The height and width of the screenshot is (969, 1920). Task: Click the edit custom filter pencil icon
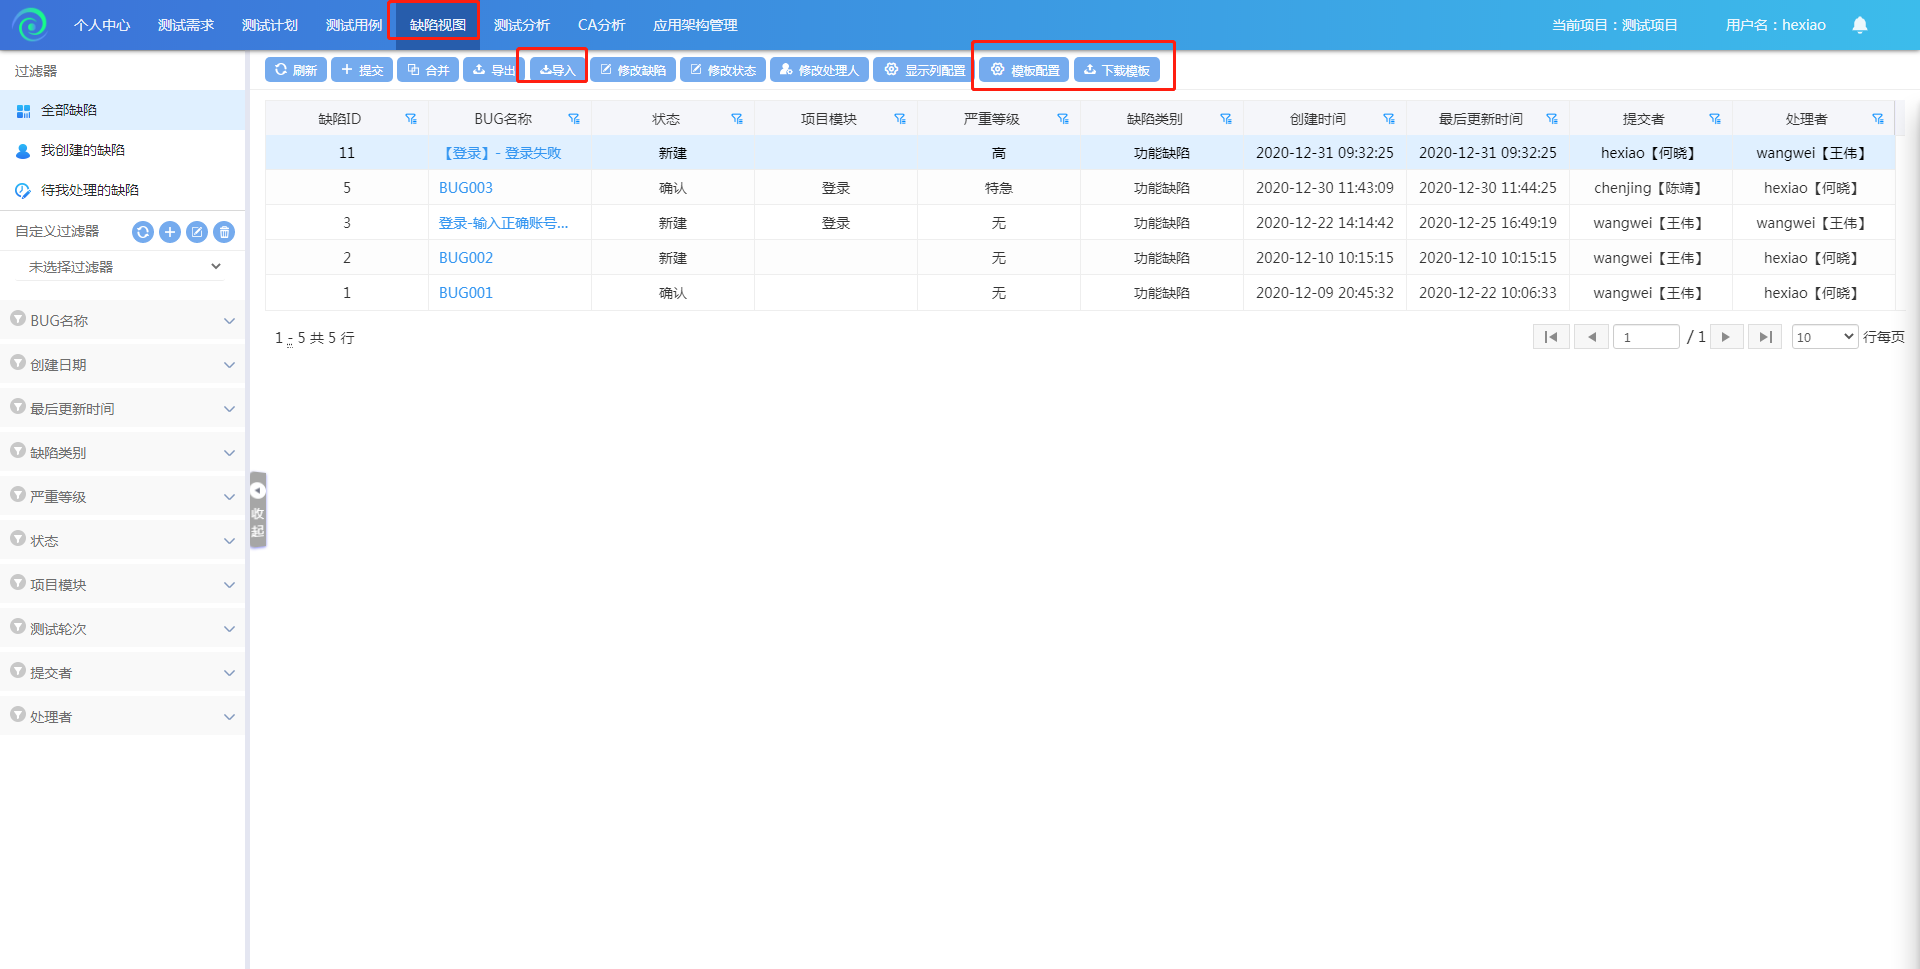click(197, 232)
